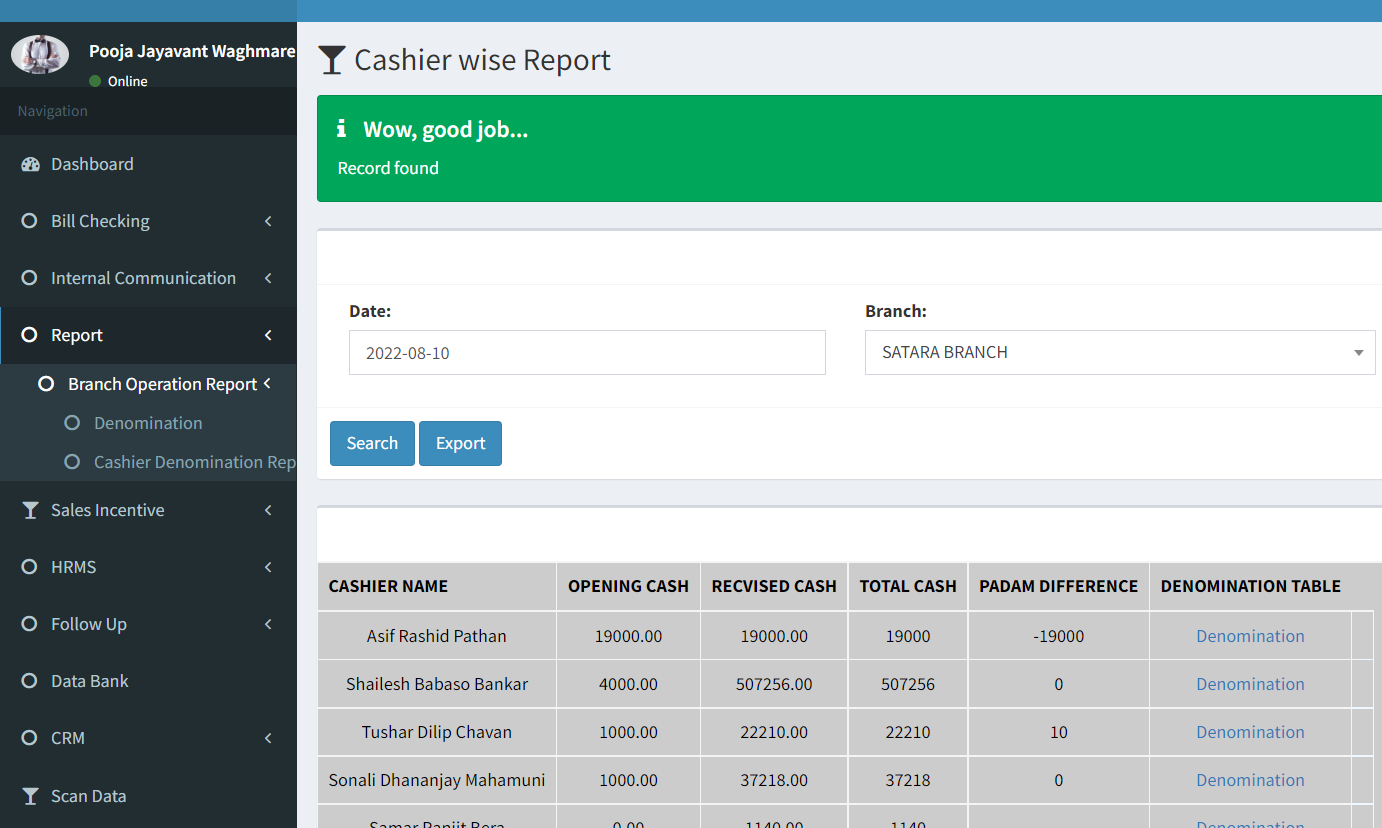This screenshot has width=1382, height=828.
Task: Open the Scan Data menu item
Action: click(148, 796)
